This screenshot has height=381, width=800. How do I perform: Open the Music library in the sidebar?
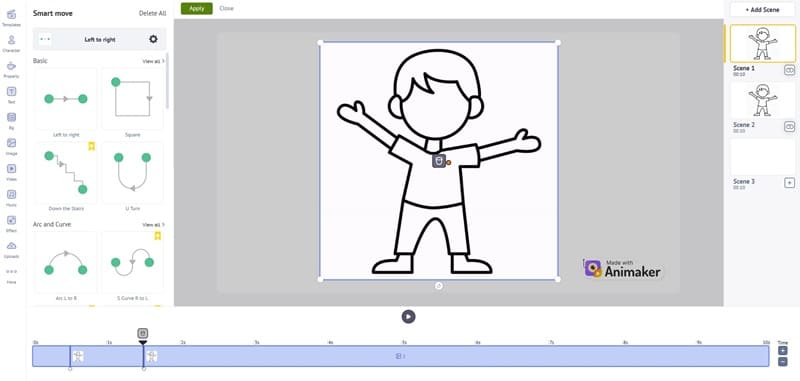[x=11, y=197]
